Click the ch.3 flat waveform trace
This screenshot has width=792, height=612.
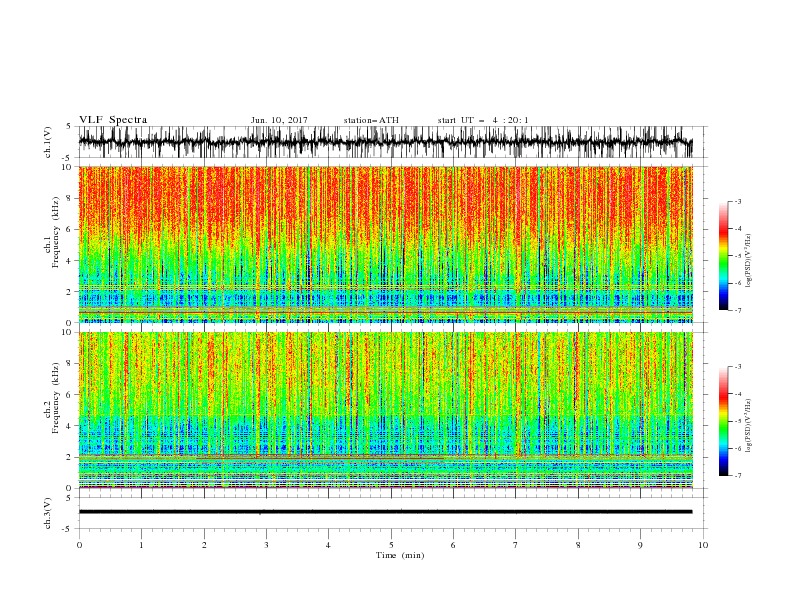(385, 512)
